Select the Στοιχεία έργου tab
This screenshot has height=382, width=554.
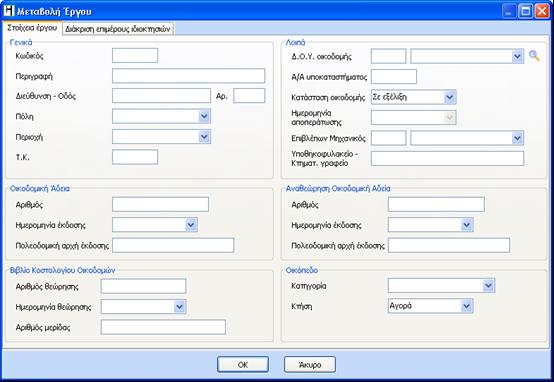click(32, 28)
